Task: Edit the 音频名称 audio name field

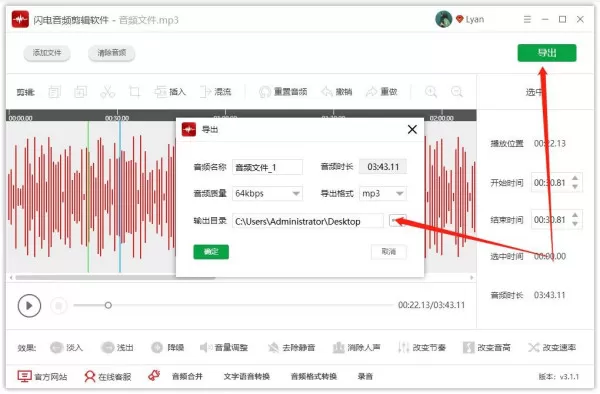Action: pyautogui.click(x=267, y=167)
